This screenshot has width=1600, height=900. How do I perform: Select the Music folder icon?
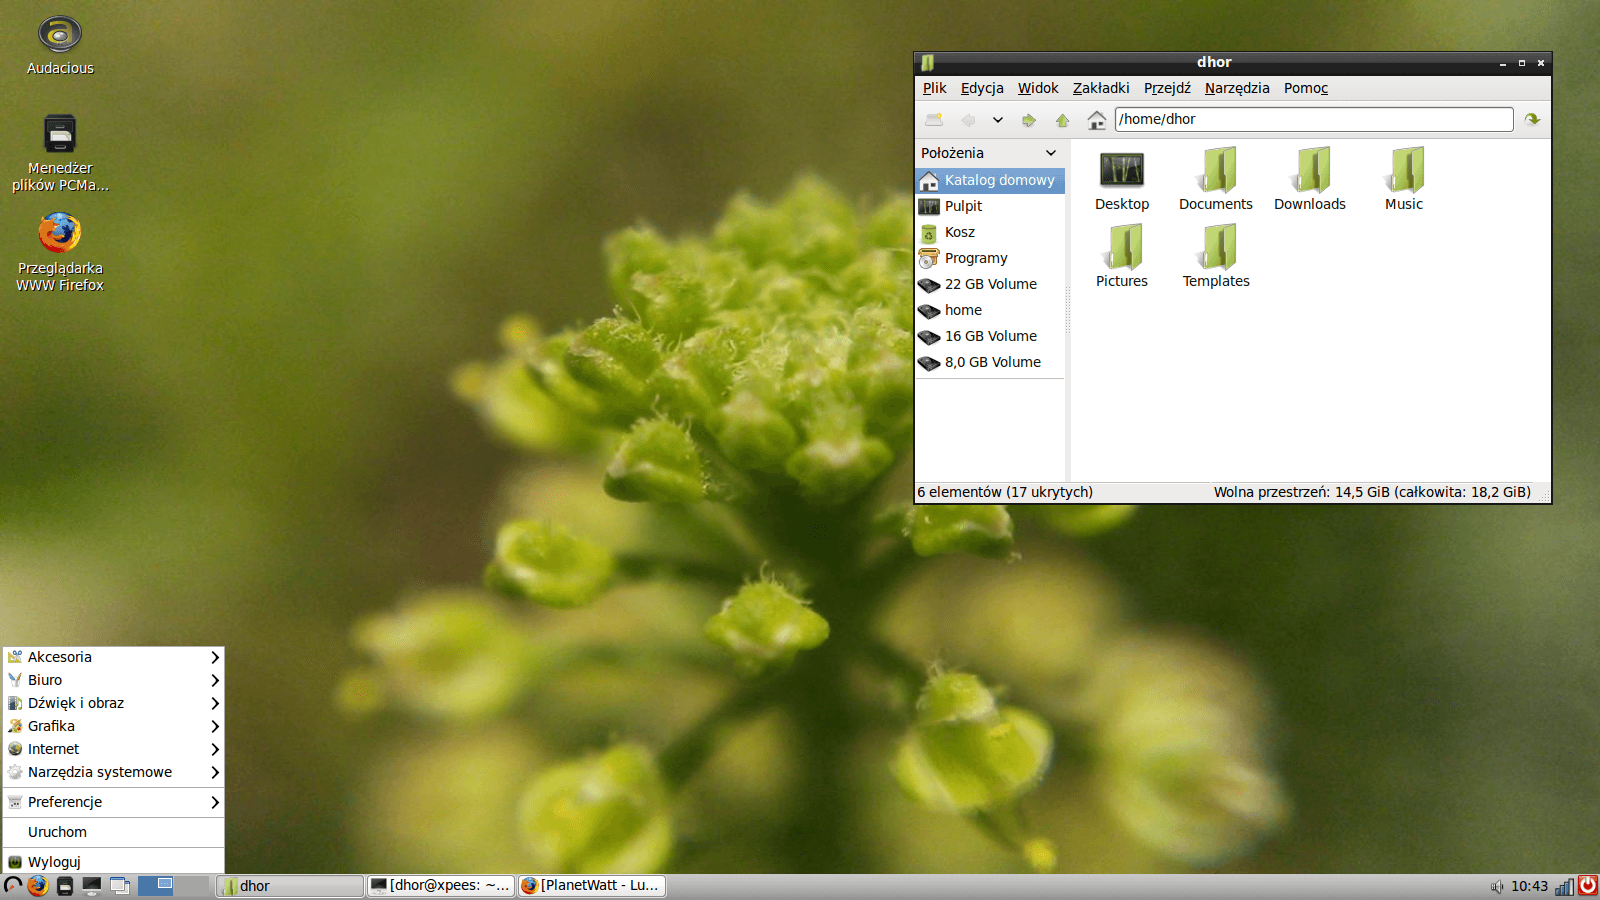pos(1404,180)
